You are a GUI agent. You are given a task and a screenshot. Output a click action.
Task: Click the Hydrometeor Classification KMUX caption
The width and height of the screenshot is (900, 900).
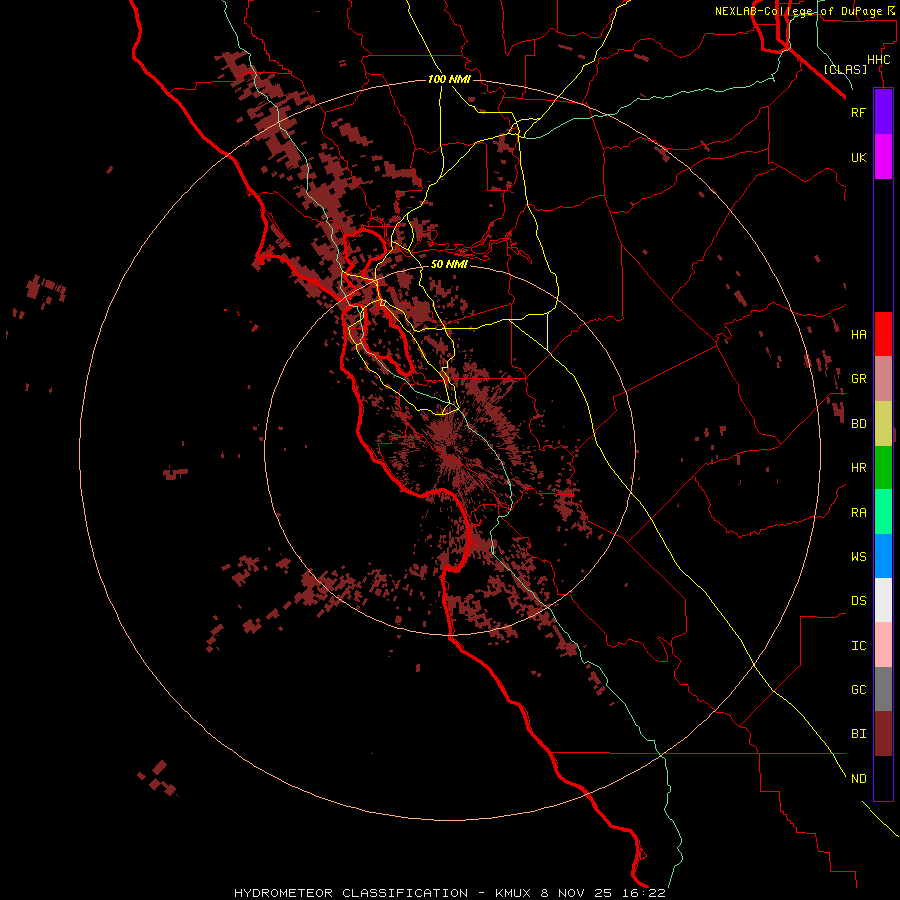[x=449, y=893]
